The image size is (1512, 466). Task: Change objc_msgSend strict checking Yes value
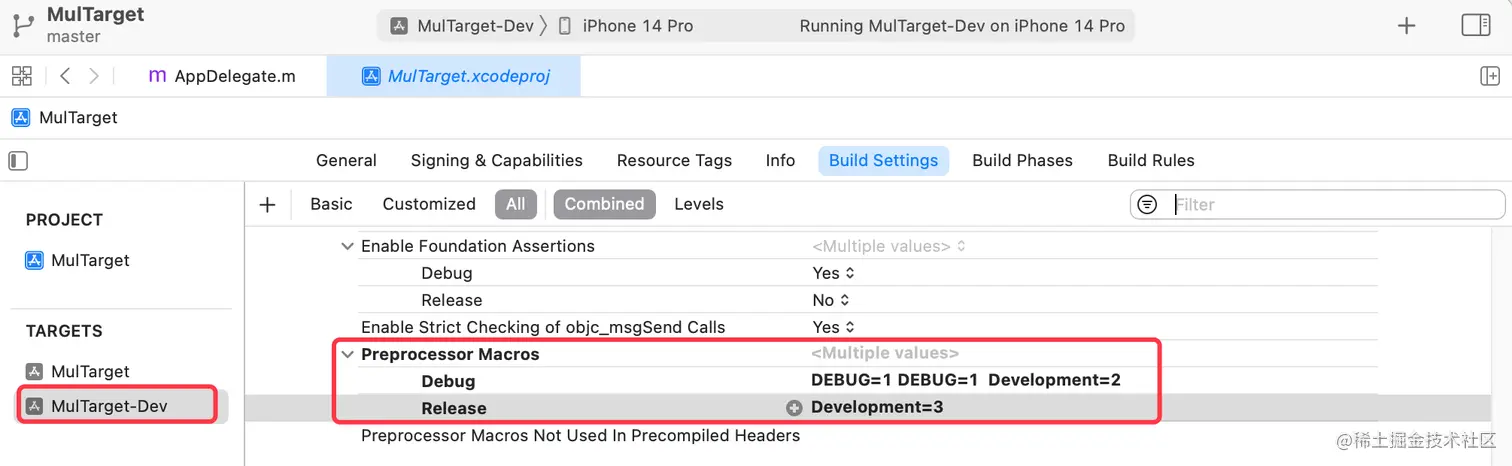833,327
